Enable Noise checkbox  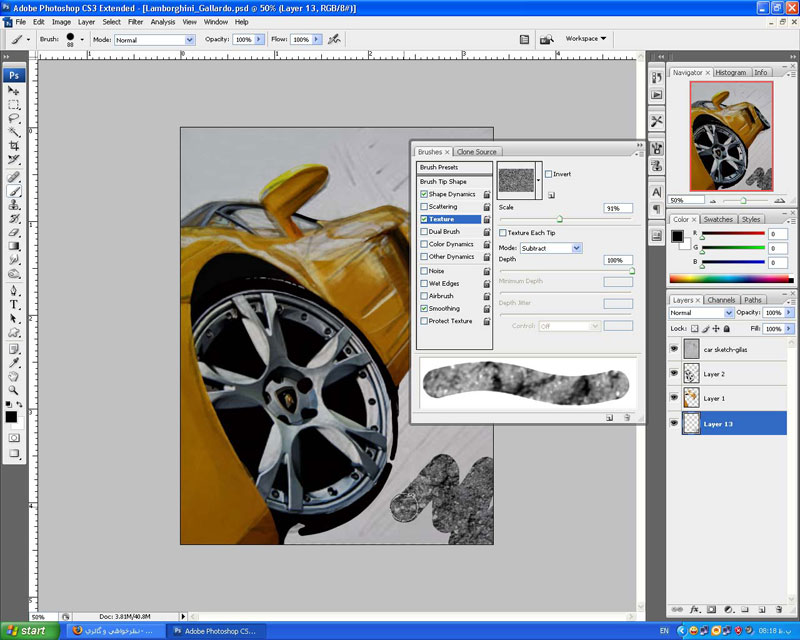click(x=424, y=271)
